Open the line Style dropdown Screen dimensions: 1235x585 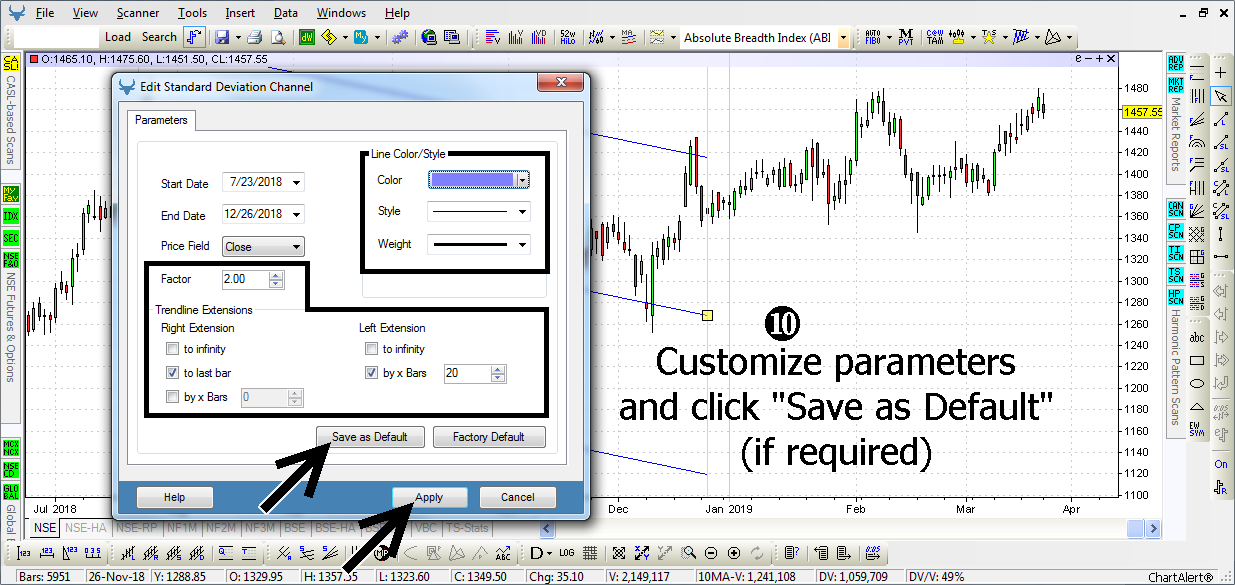point(522,212)
